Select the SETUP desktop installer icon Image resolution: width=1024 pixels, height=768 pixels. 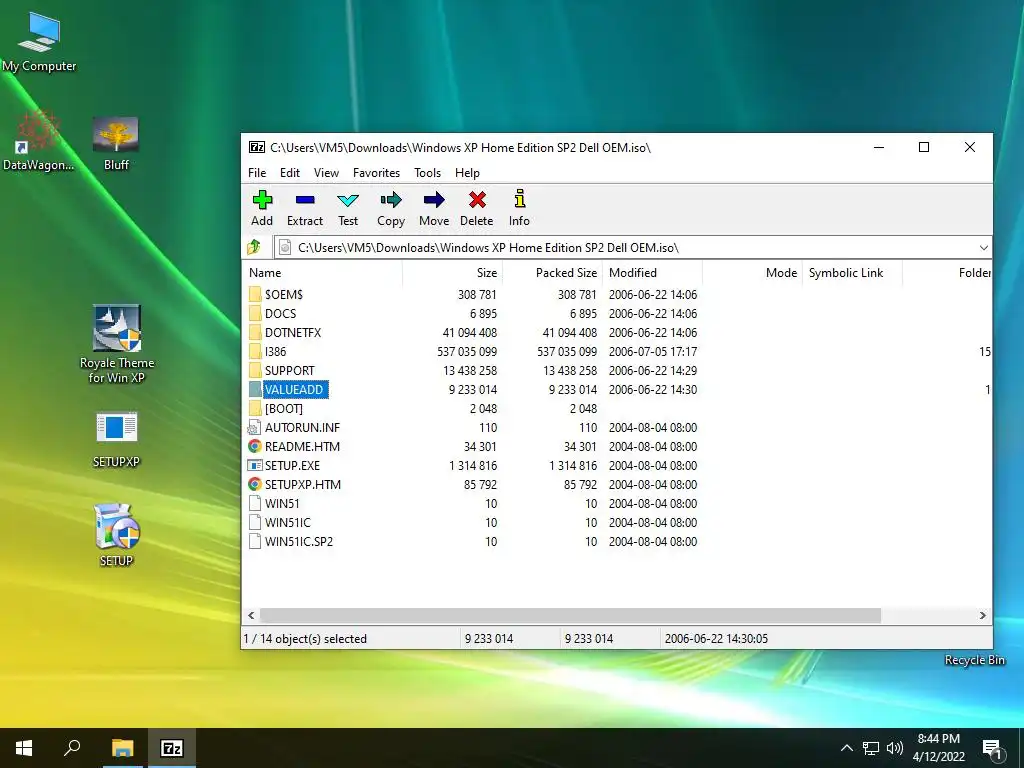tap(116, 535)
